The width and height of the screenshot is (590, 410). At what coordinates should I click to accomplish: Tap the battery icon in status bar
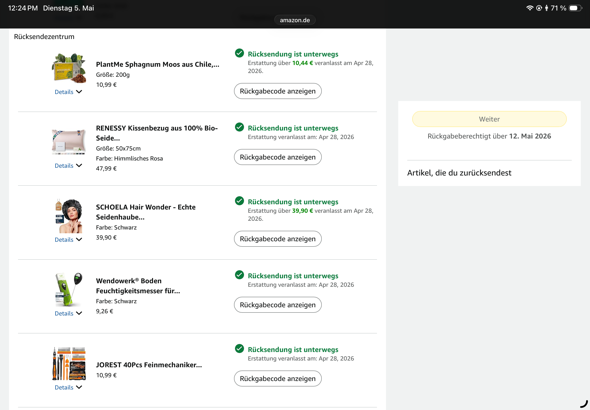click(x=575, y=8)
